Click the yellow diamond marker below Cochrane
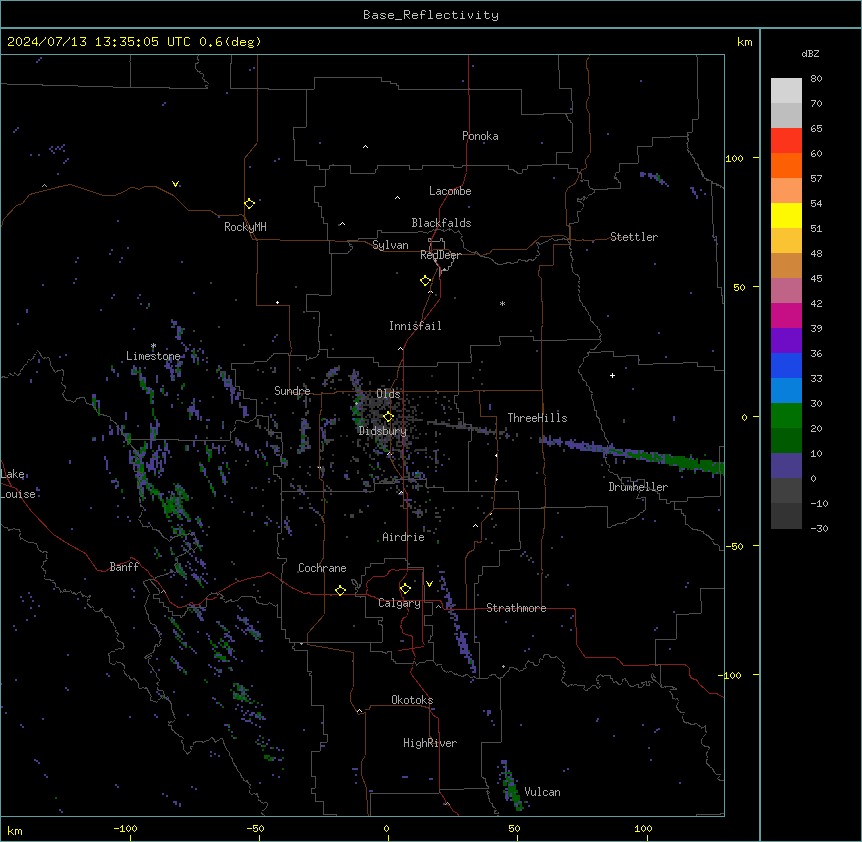The height and width of the screenshot is (842, 862). click(x=340, y=590)
